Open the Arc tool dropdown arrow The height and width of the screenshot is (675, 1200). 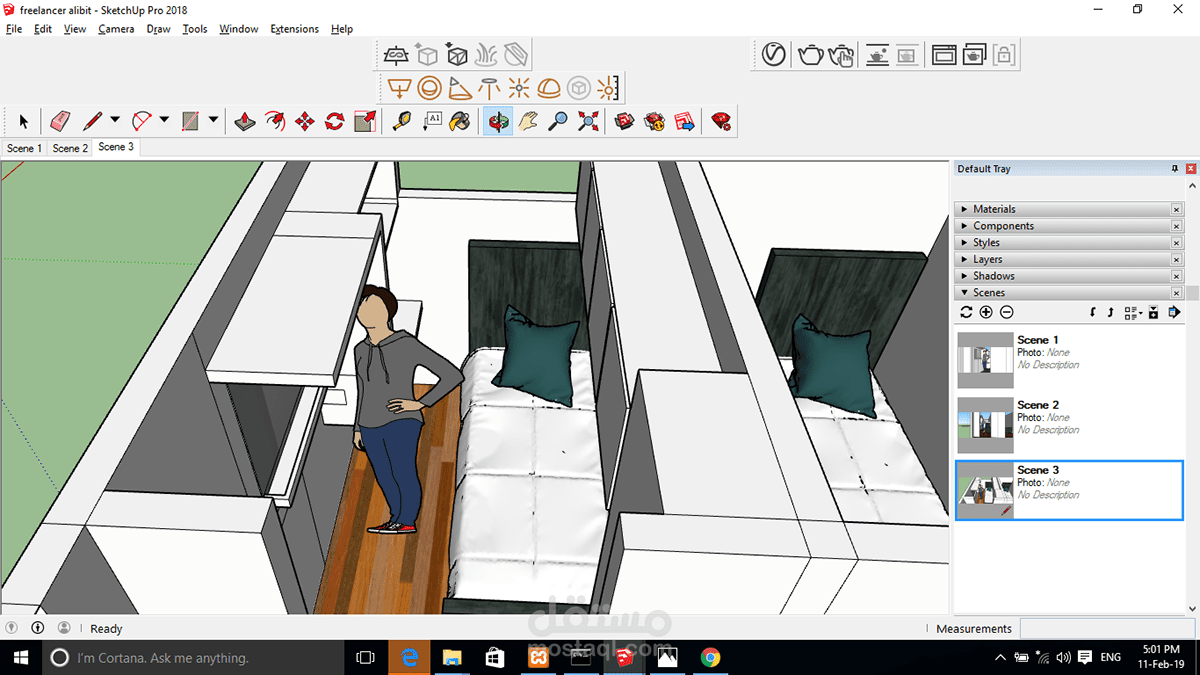pos(165,121)
